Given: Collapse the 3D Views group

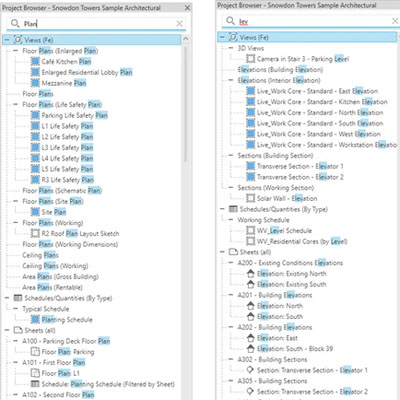Looking at the screenshot, I should coord(231,48).
